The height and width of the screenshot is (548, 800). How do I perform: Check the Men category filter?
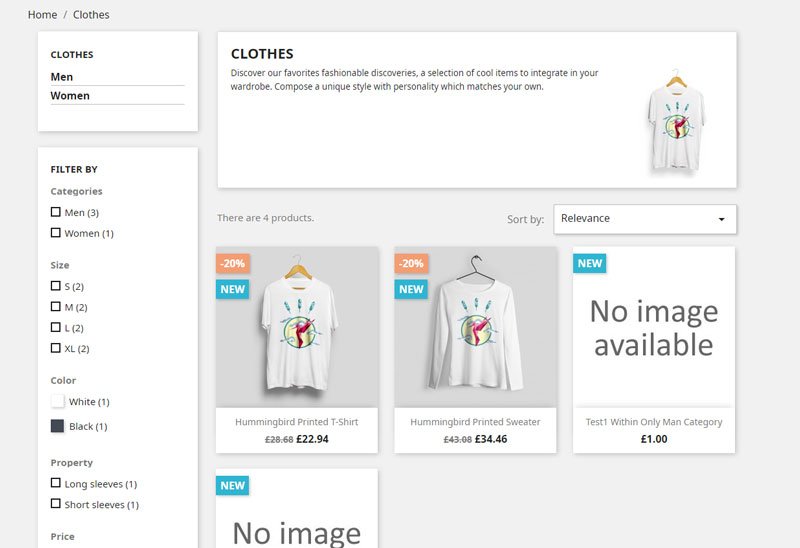pyautogui.click(x=56, y=212)
